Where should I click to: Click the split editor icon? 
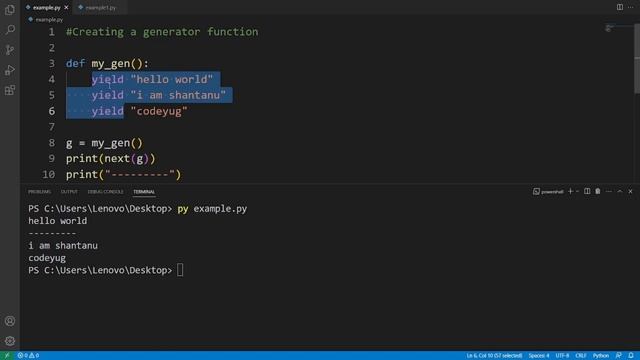pyautogui.click(x=620, y=7)
